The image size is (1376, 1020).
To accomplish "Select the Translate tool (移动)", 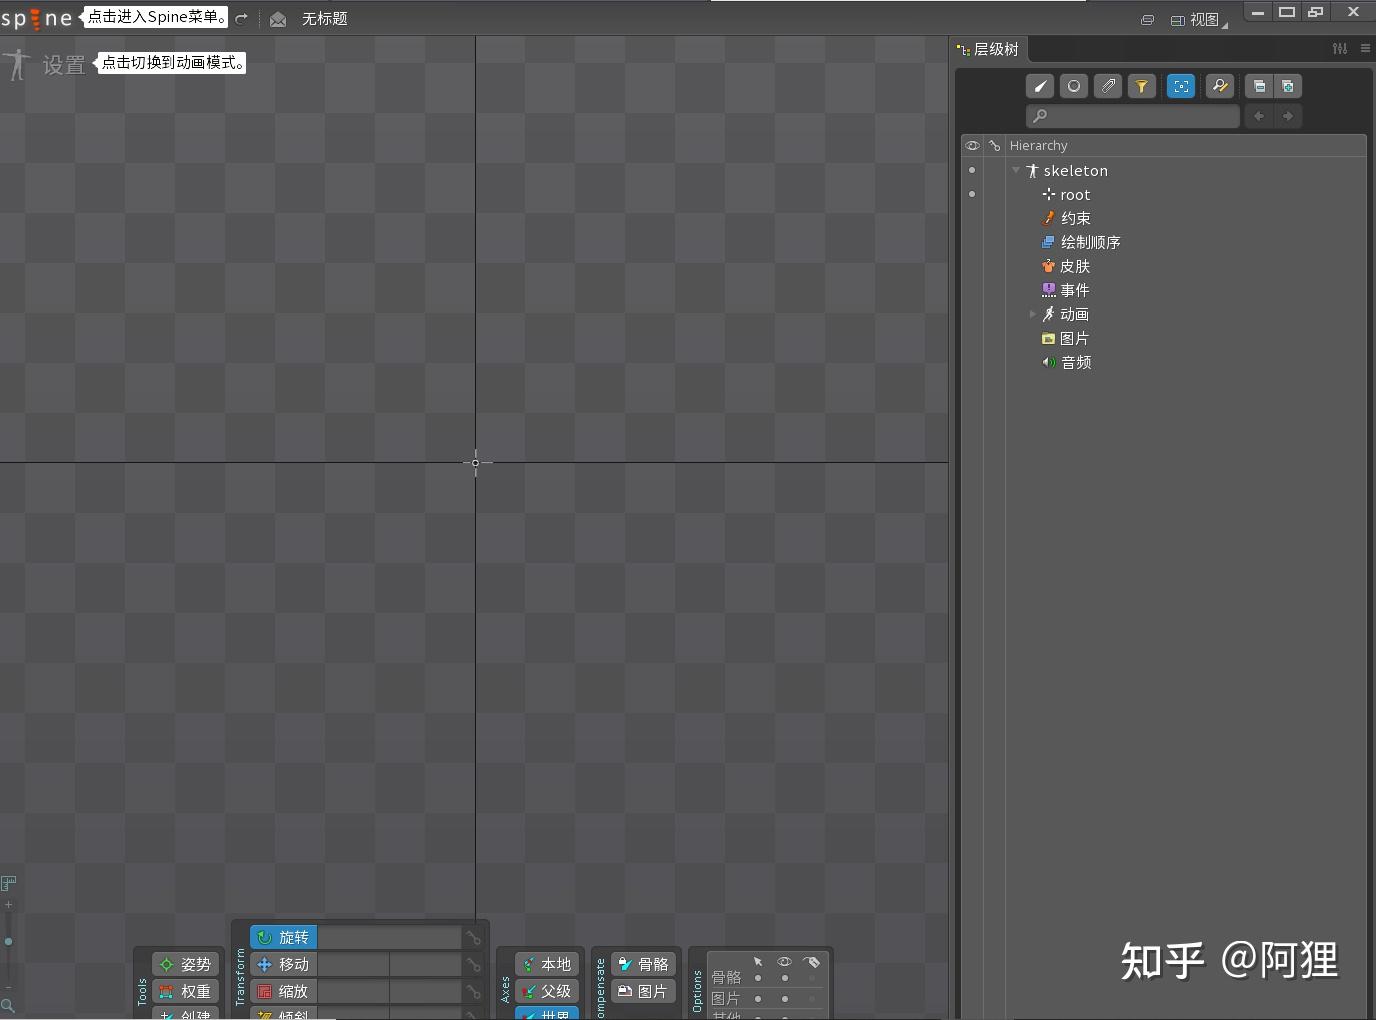I will [283, 964].
